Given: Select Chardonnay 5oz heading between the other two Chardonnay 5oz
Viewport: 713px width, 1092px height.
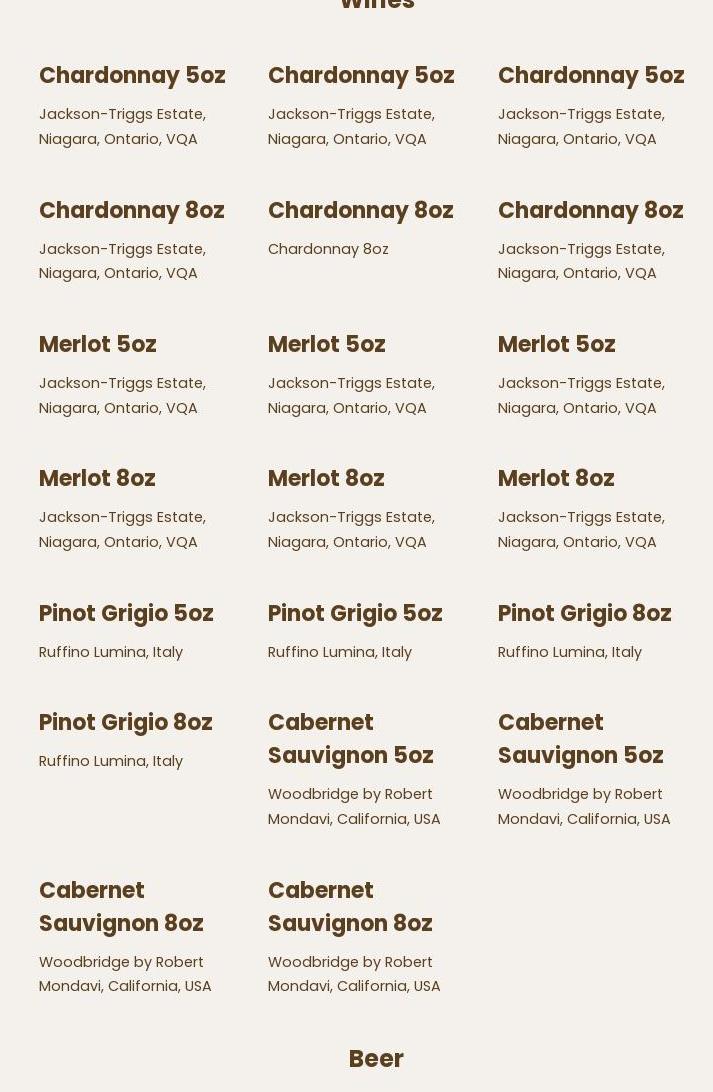Looking at the screenshot, I should coord(360,76).
